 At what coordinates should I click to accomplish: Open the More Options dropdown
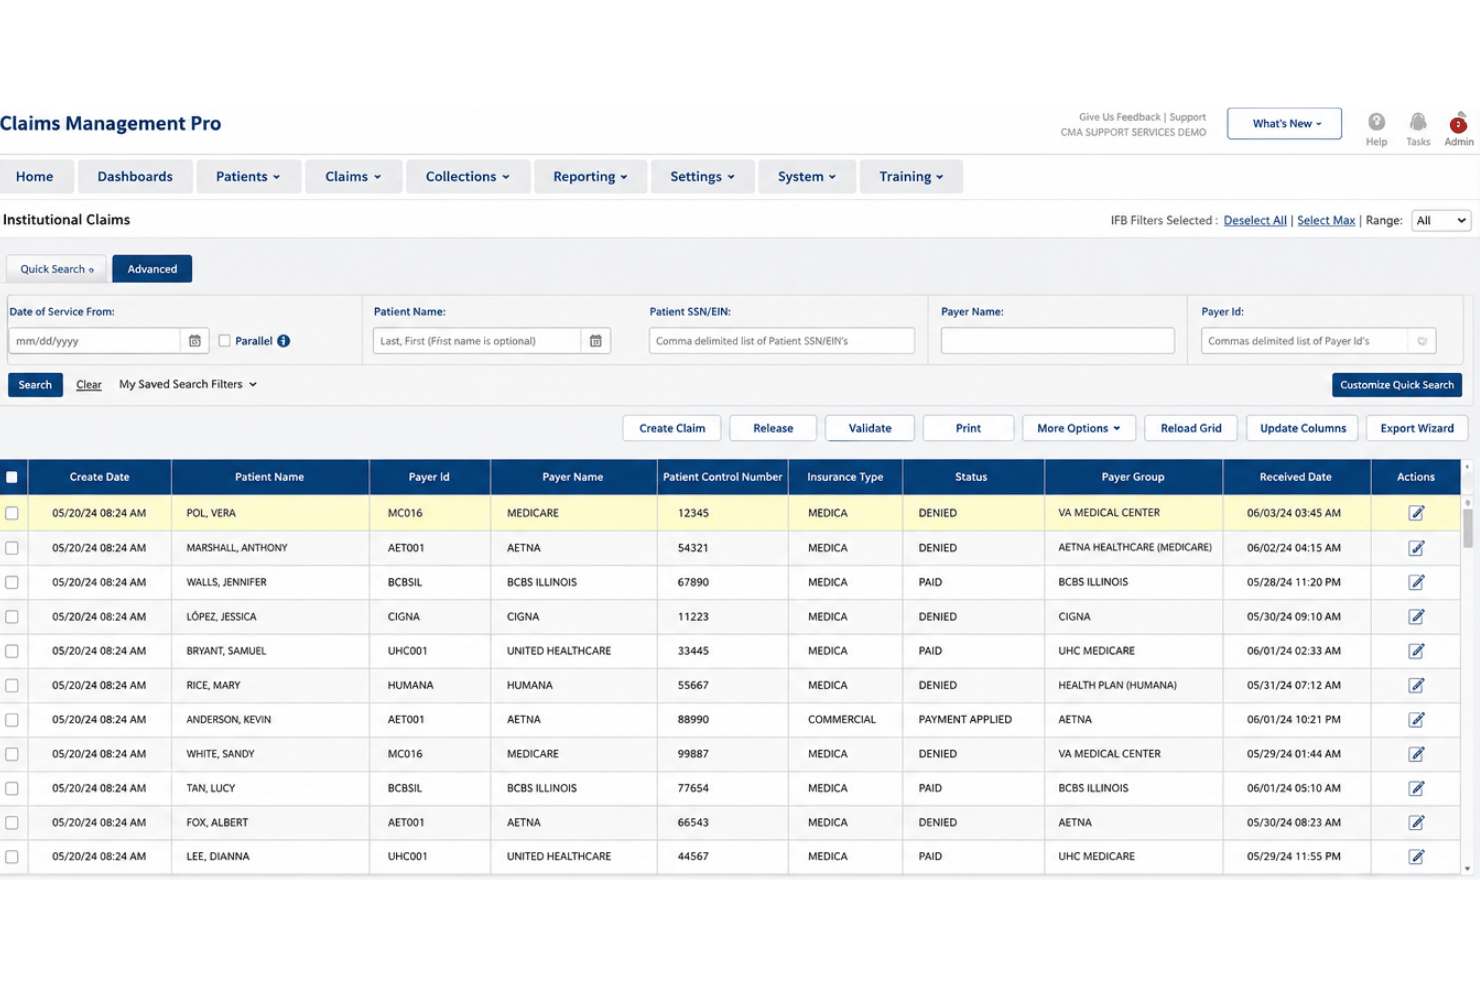pos(1078,428)
